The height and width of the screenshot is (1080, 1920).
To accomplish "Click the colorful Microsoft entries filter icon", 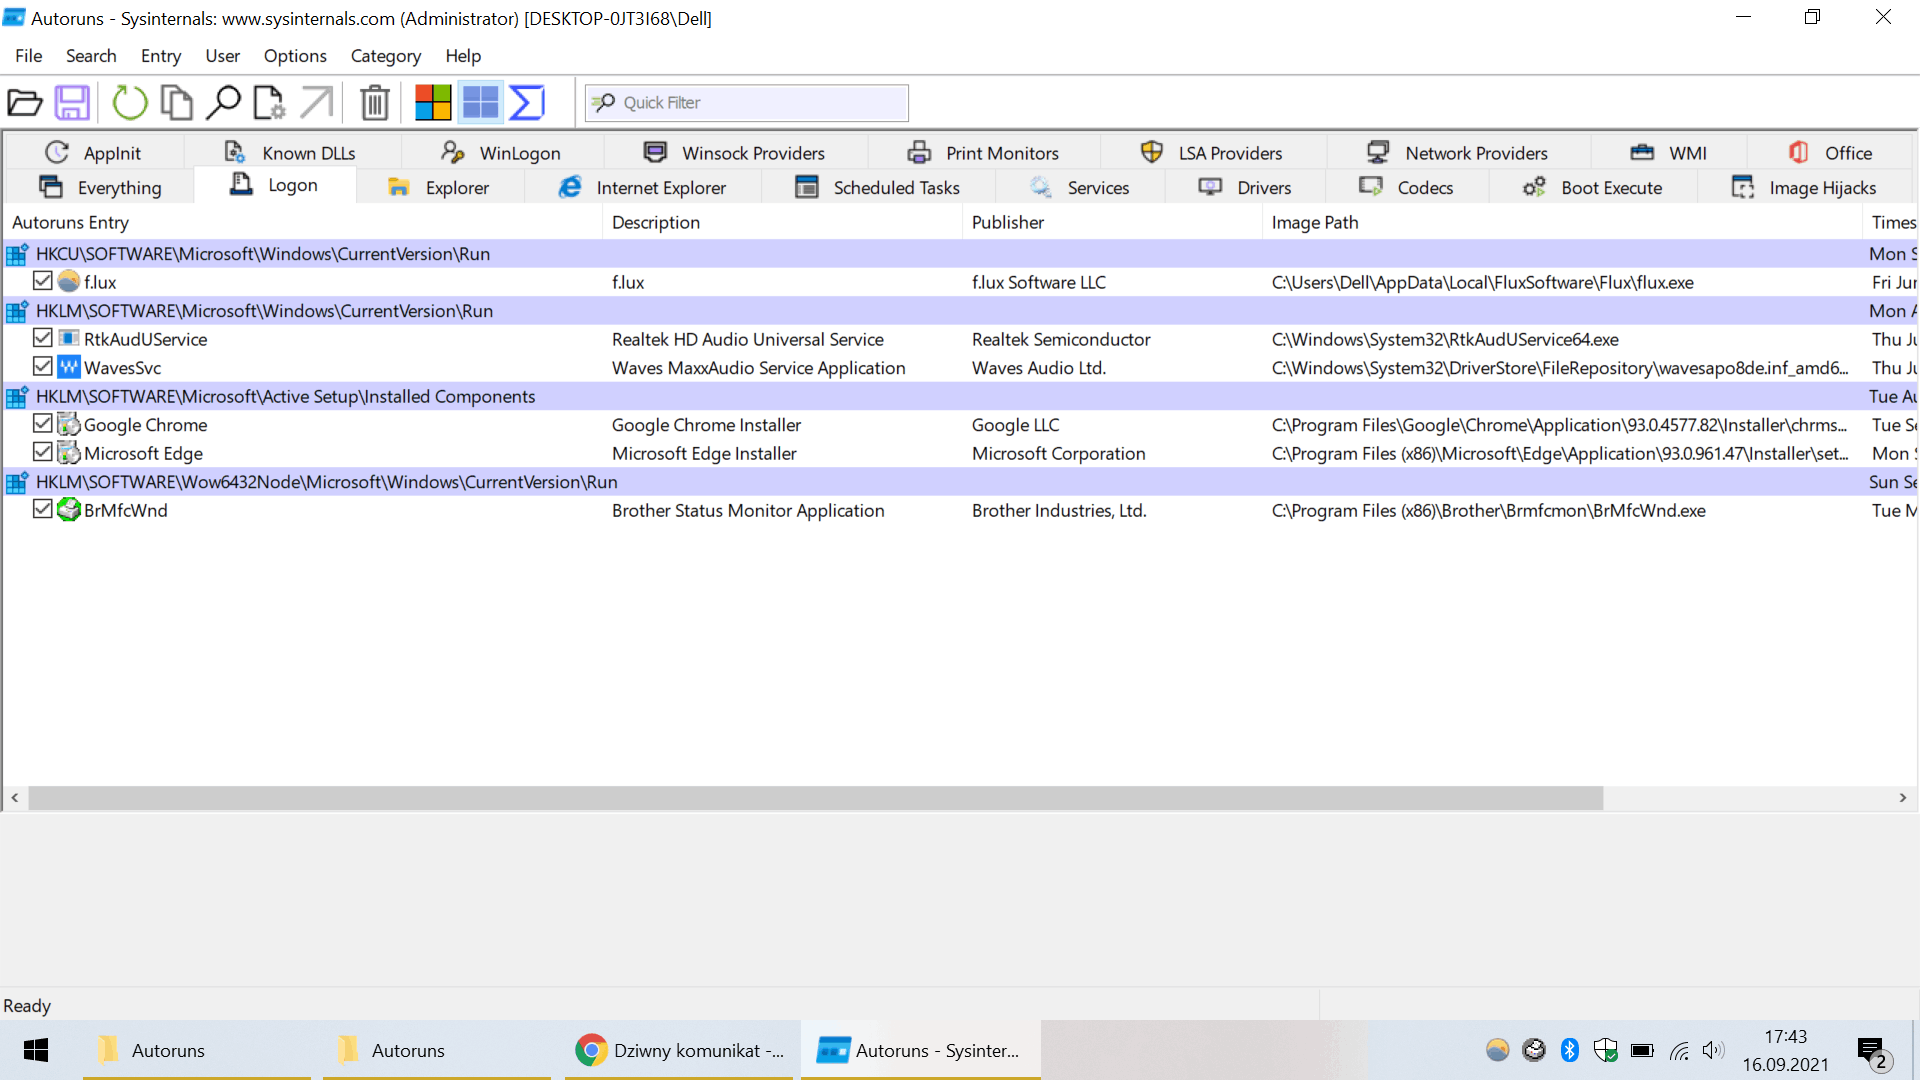I will point(433,103).
